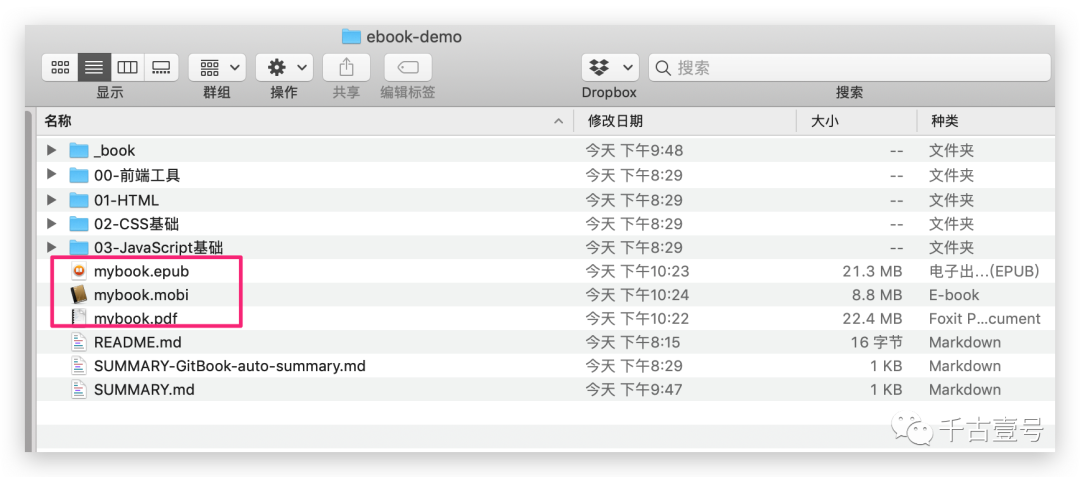This screenshot has height=477, width=1080.
Task: Select the 01-HTML folder name
Action: click(x=126, y=200)
